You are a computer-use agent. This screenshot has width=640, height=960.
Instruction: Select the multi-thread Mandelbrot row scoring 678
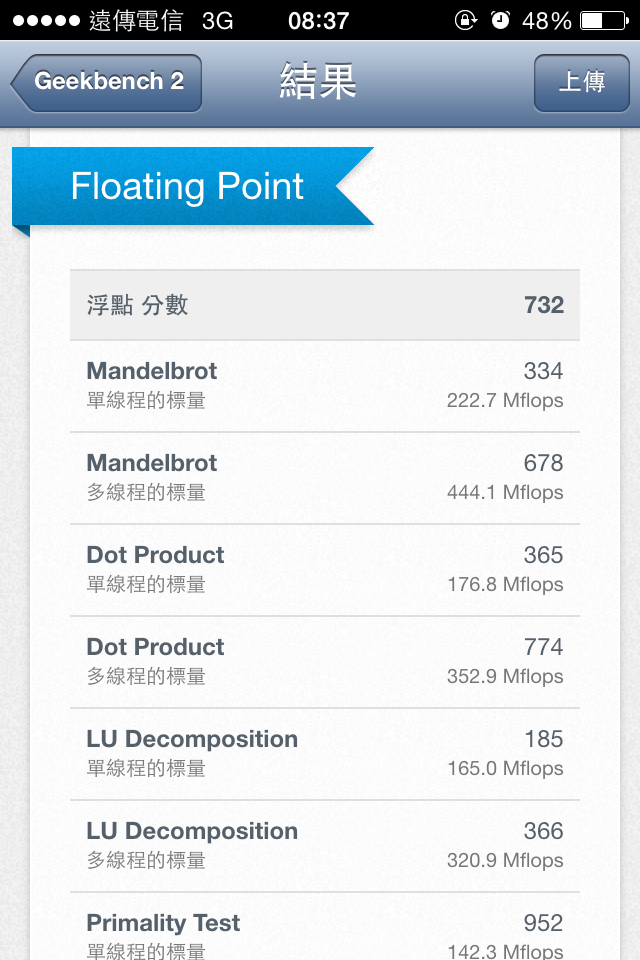click(324, 478)
